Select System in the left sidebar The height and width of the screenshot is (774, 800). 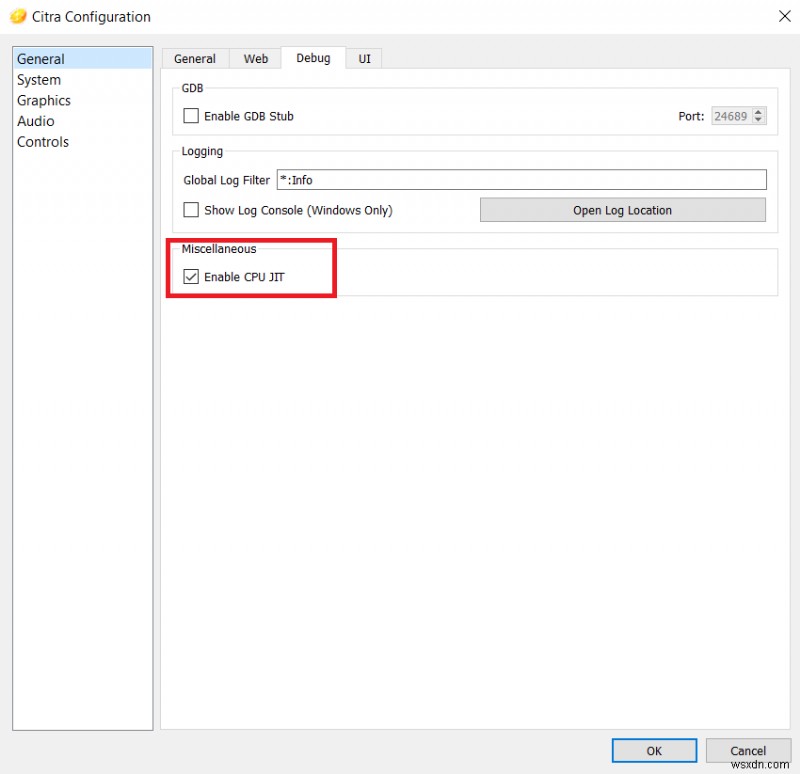click(x=39, y=79)
